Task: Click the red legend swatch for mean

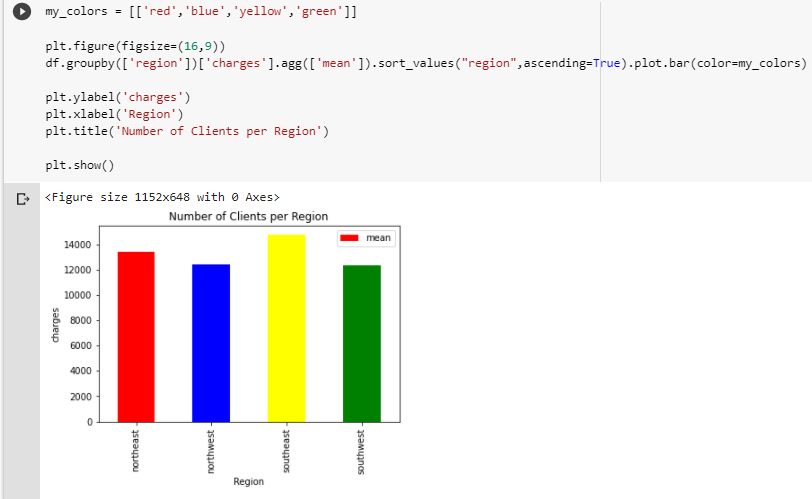Action: [349, 238]
